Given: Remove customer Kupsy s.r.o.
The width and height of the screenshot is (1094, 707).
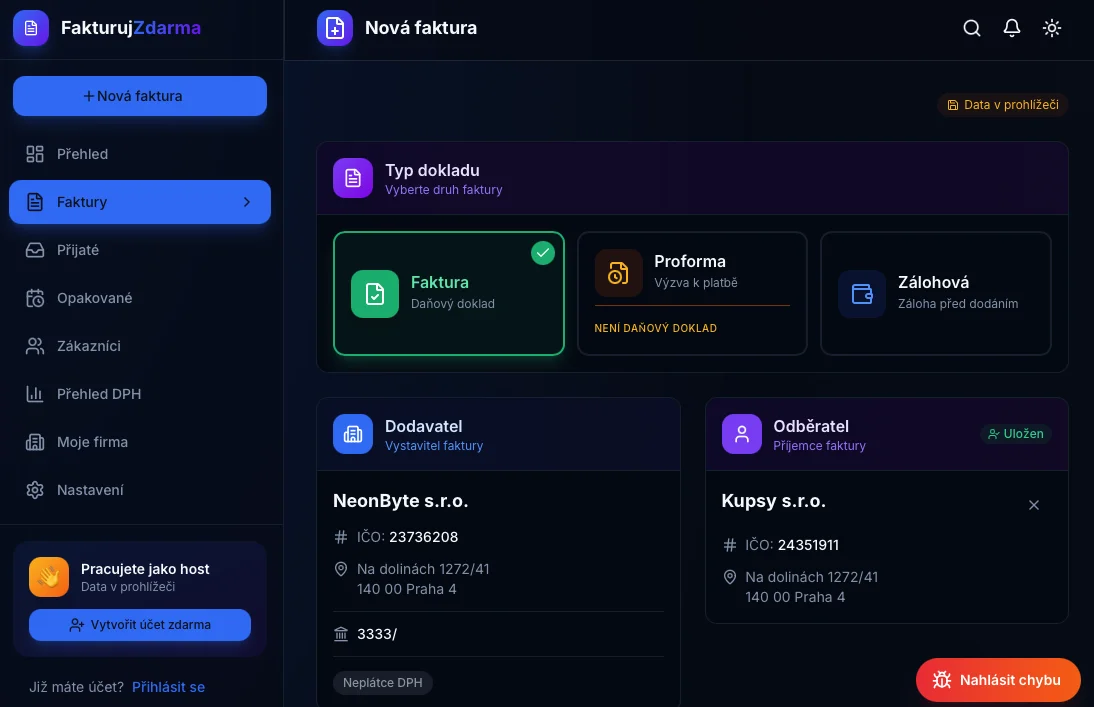Looking at the screenshot, I should tap(1034, 505).
